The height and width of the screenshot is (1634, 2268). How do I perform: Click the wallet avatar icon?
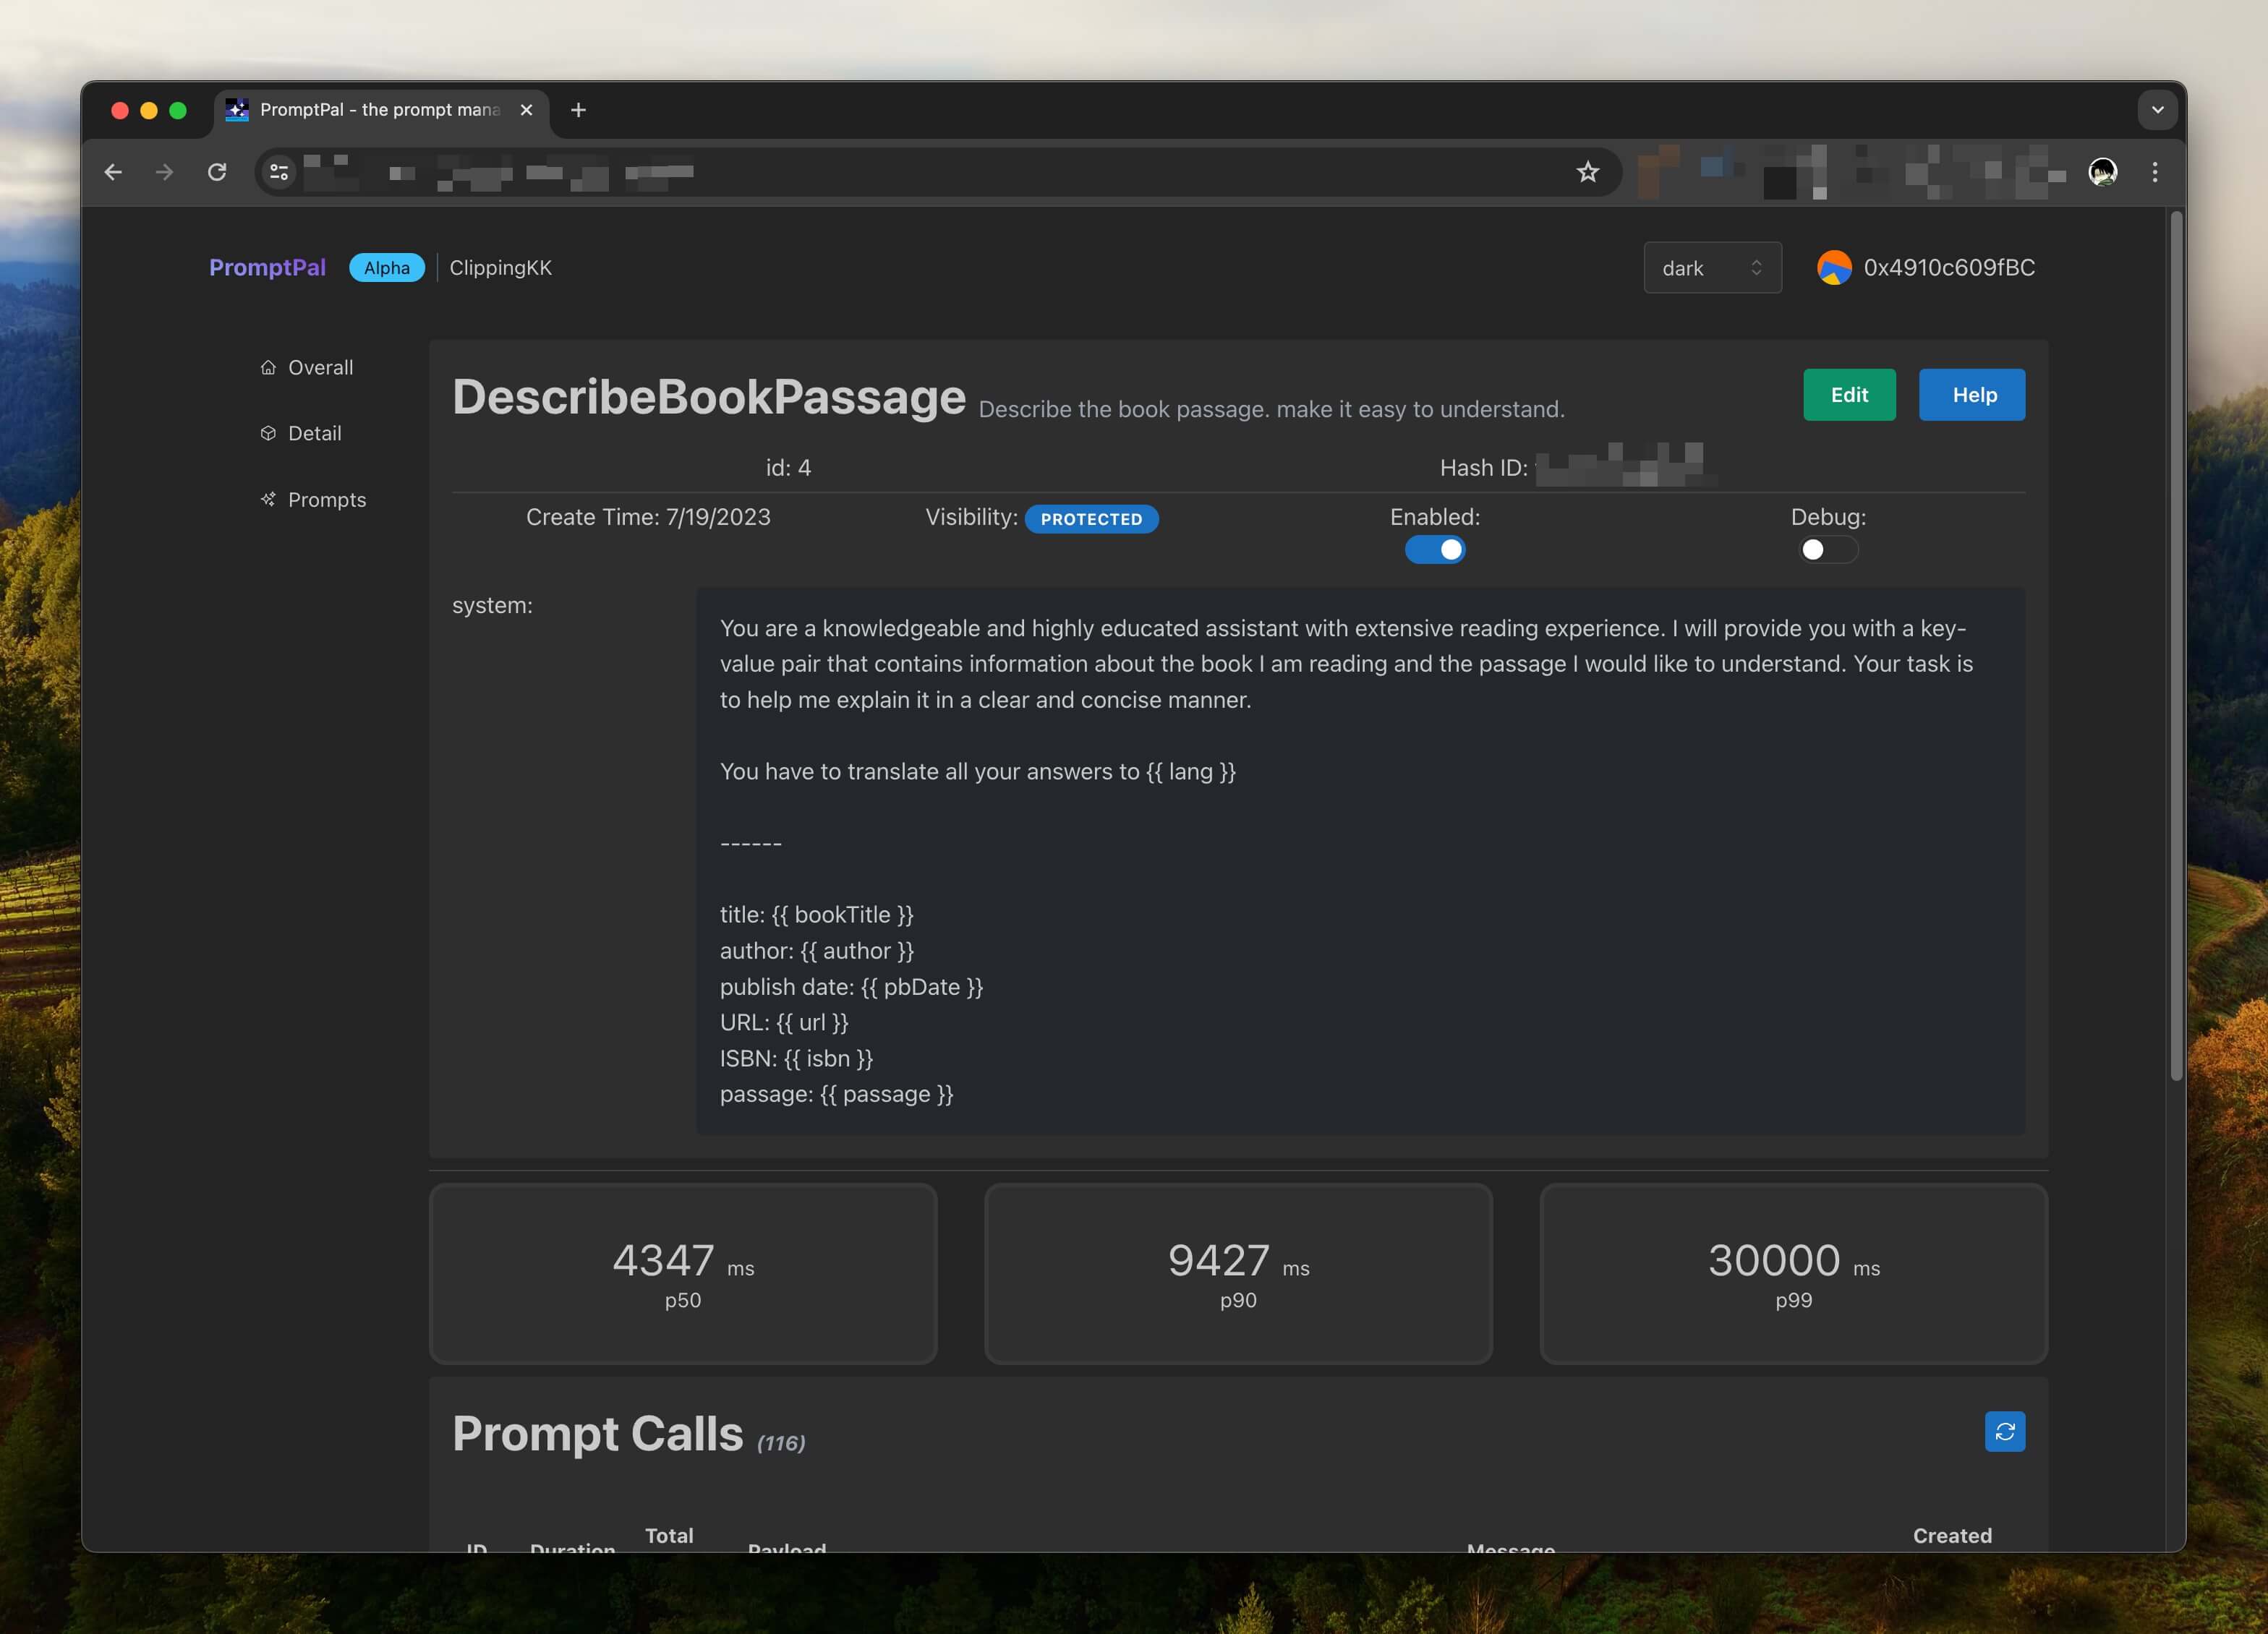coord(1834,268)
